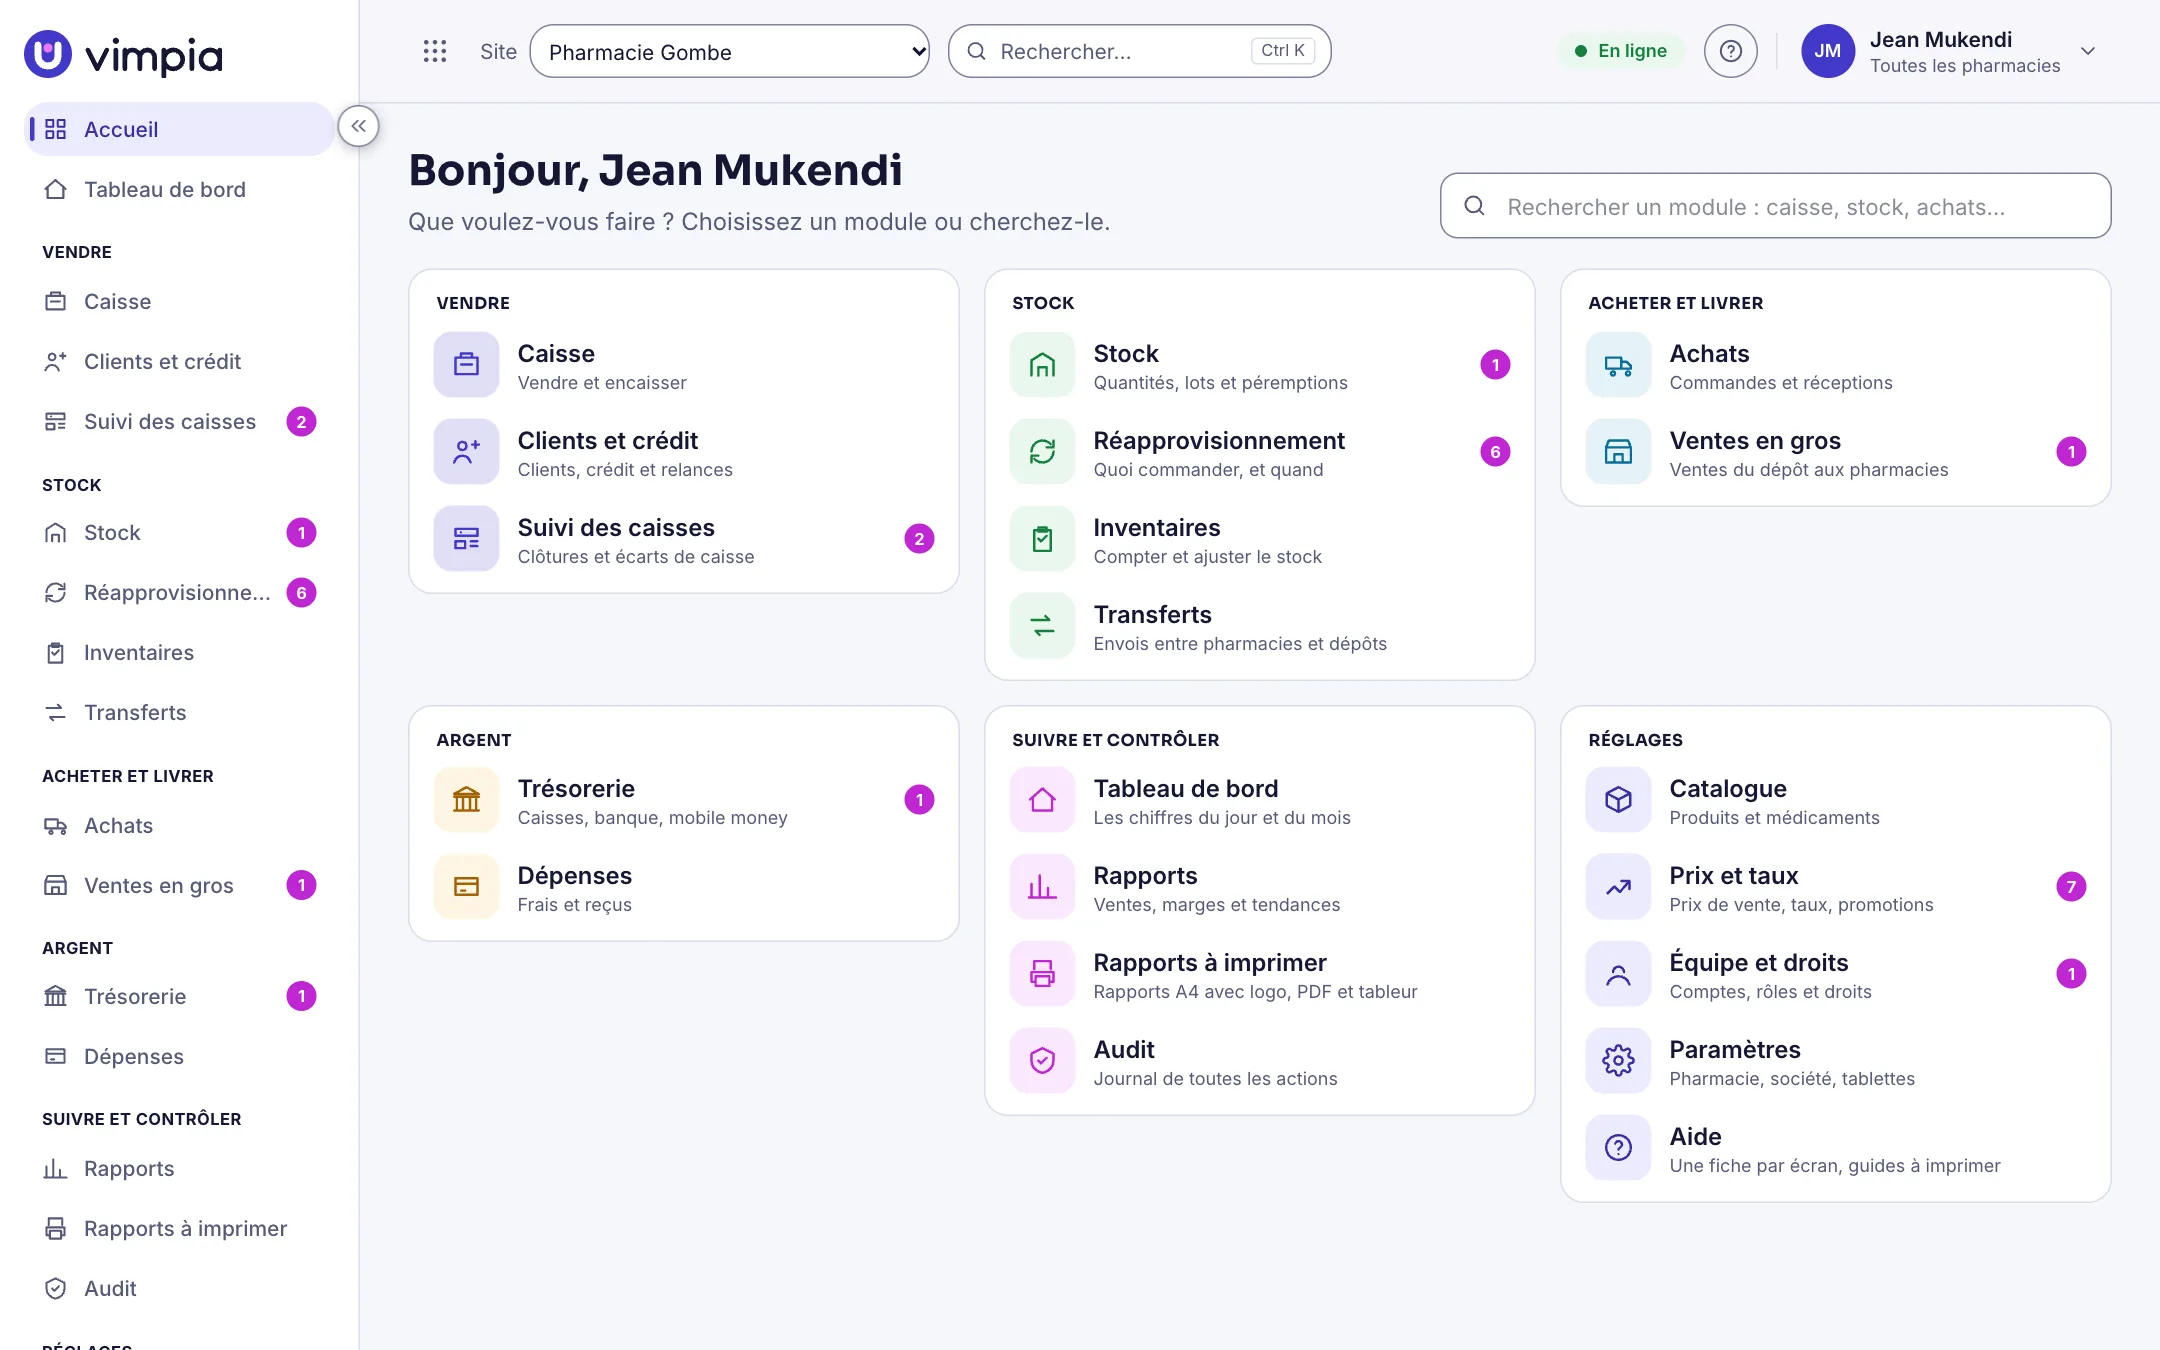The width and height of the screenshot is (2160, 1350).
Task: Click the vimpia logo
Action: [x=123, y=54]
